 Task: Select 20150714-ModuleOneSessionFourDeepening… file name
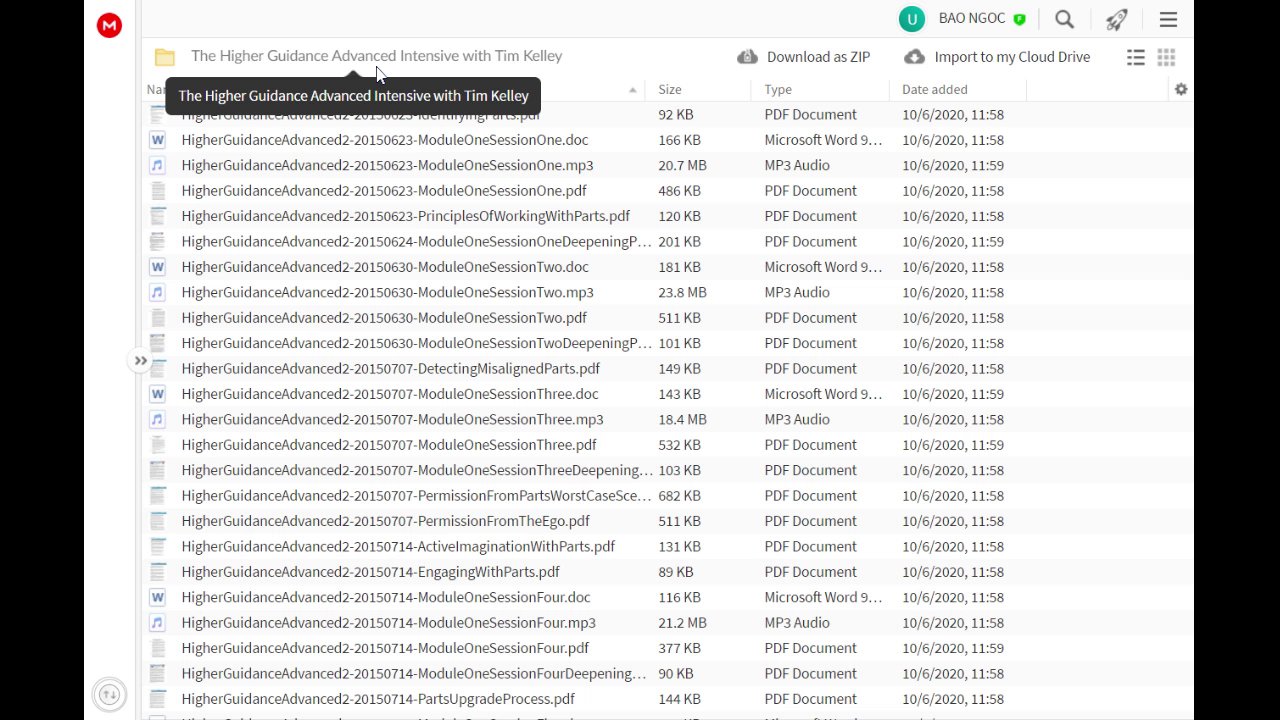click(414, 673)
